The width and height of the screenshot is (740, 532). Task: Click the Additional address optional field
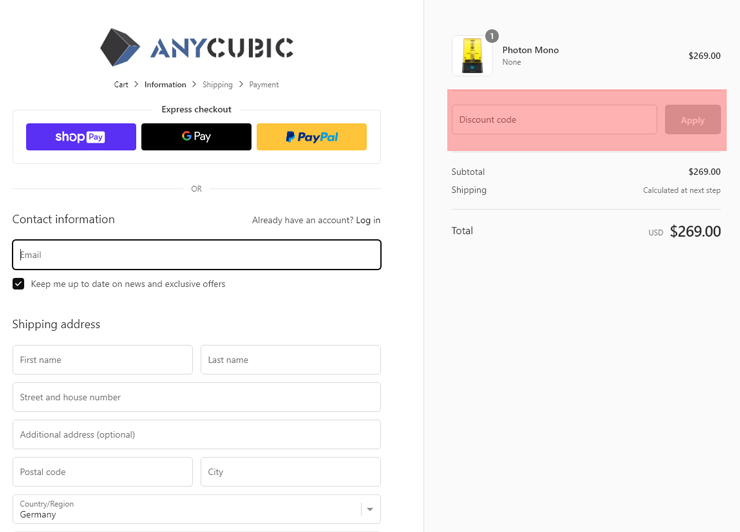(x=197, y=434)
